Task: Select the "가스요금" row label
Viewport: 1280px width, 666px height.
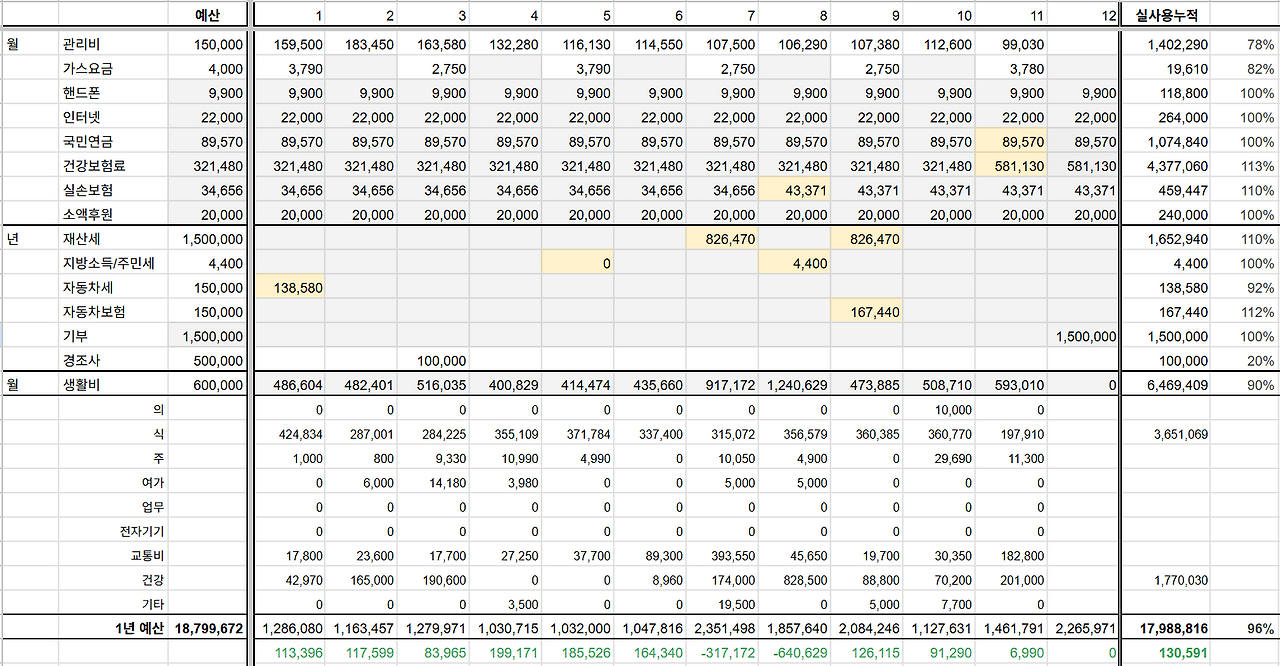Action: click(x=87, y=69)
